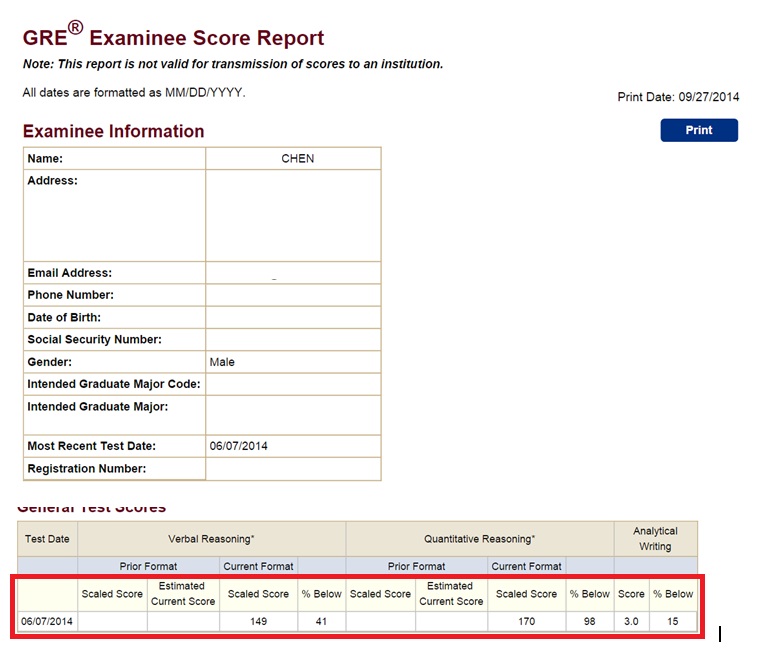Click the Phone Number: label
This screenshot has height=649, width=760.
point(70,295)
